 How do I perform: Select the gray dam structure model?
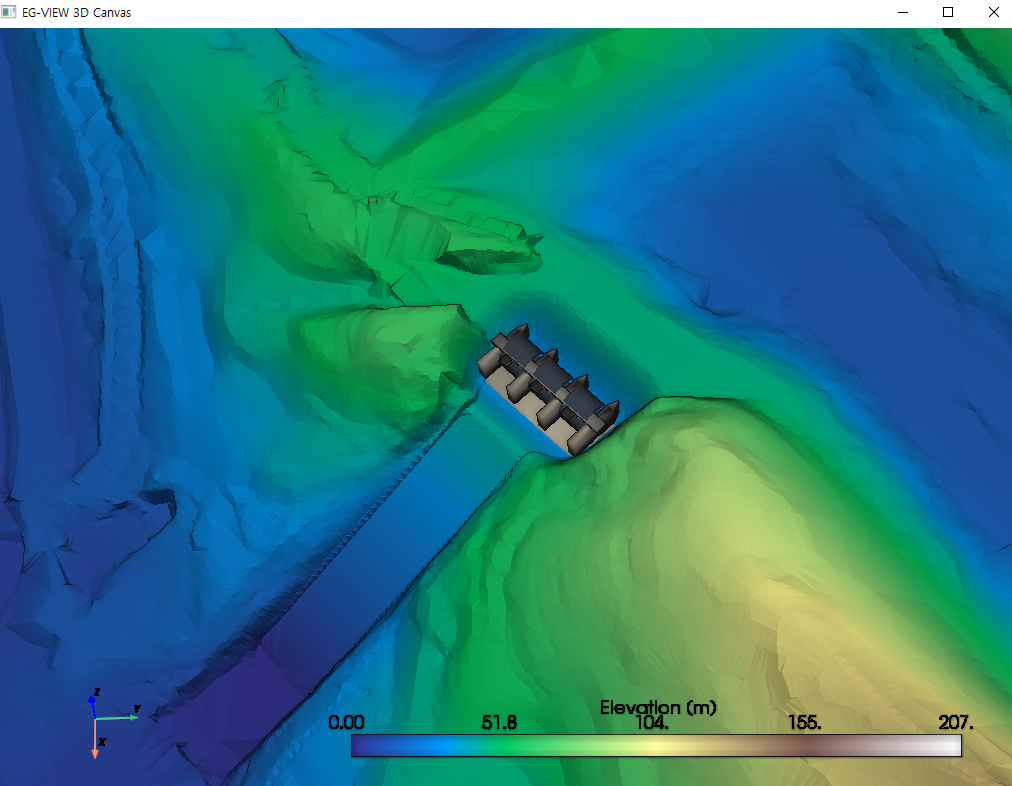[548, 389]
